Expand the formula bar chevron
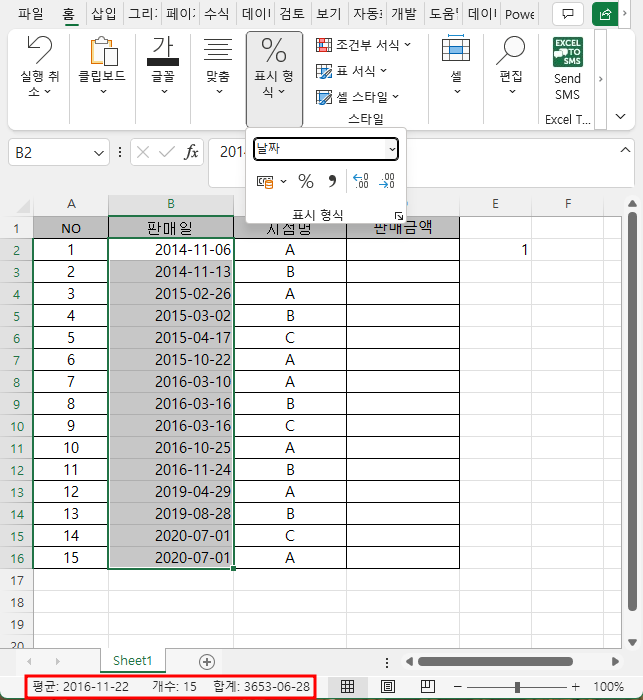This screenshot has height=700, width=643. tap(625, 150)
